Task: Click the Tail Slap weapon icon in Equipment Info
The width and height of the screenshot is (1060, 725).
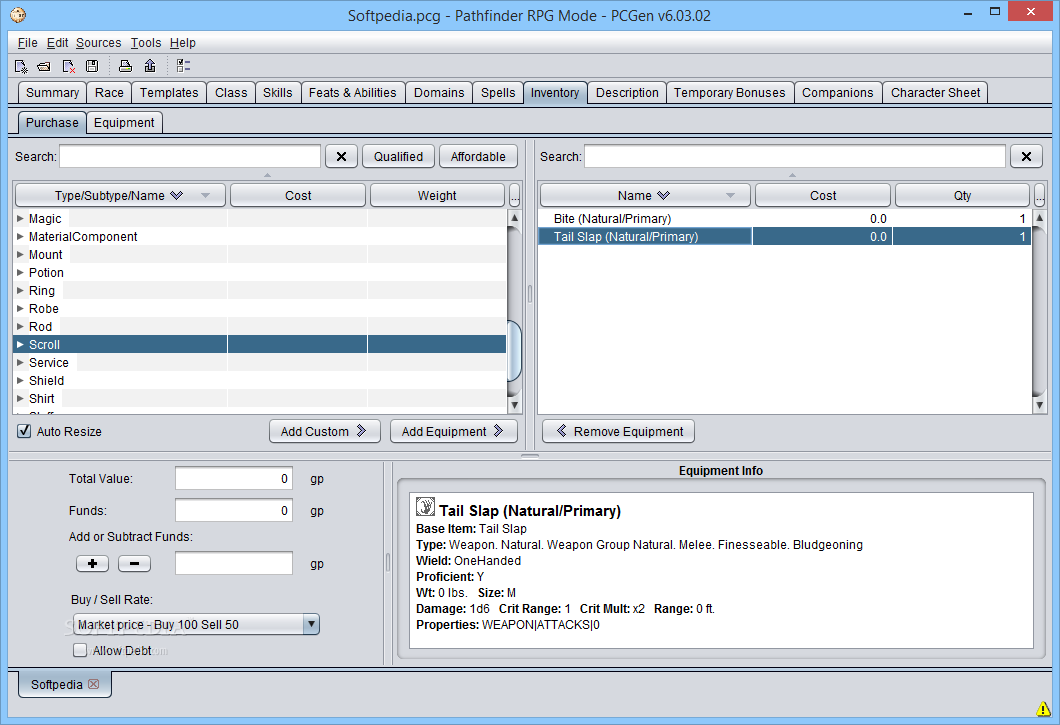Action: pos(425,507)
